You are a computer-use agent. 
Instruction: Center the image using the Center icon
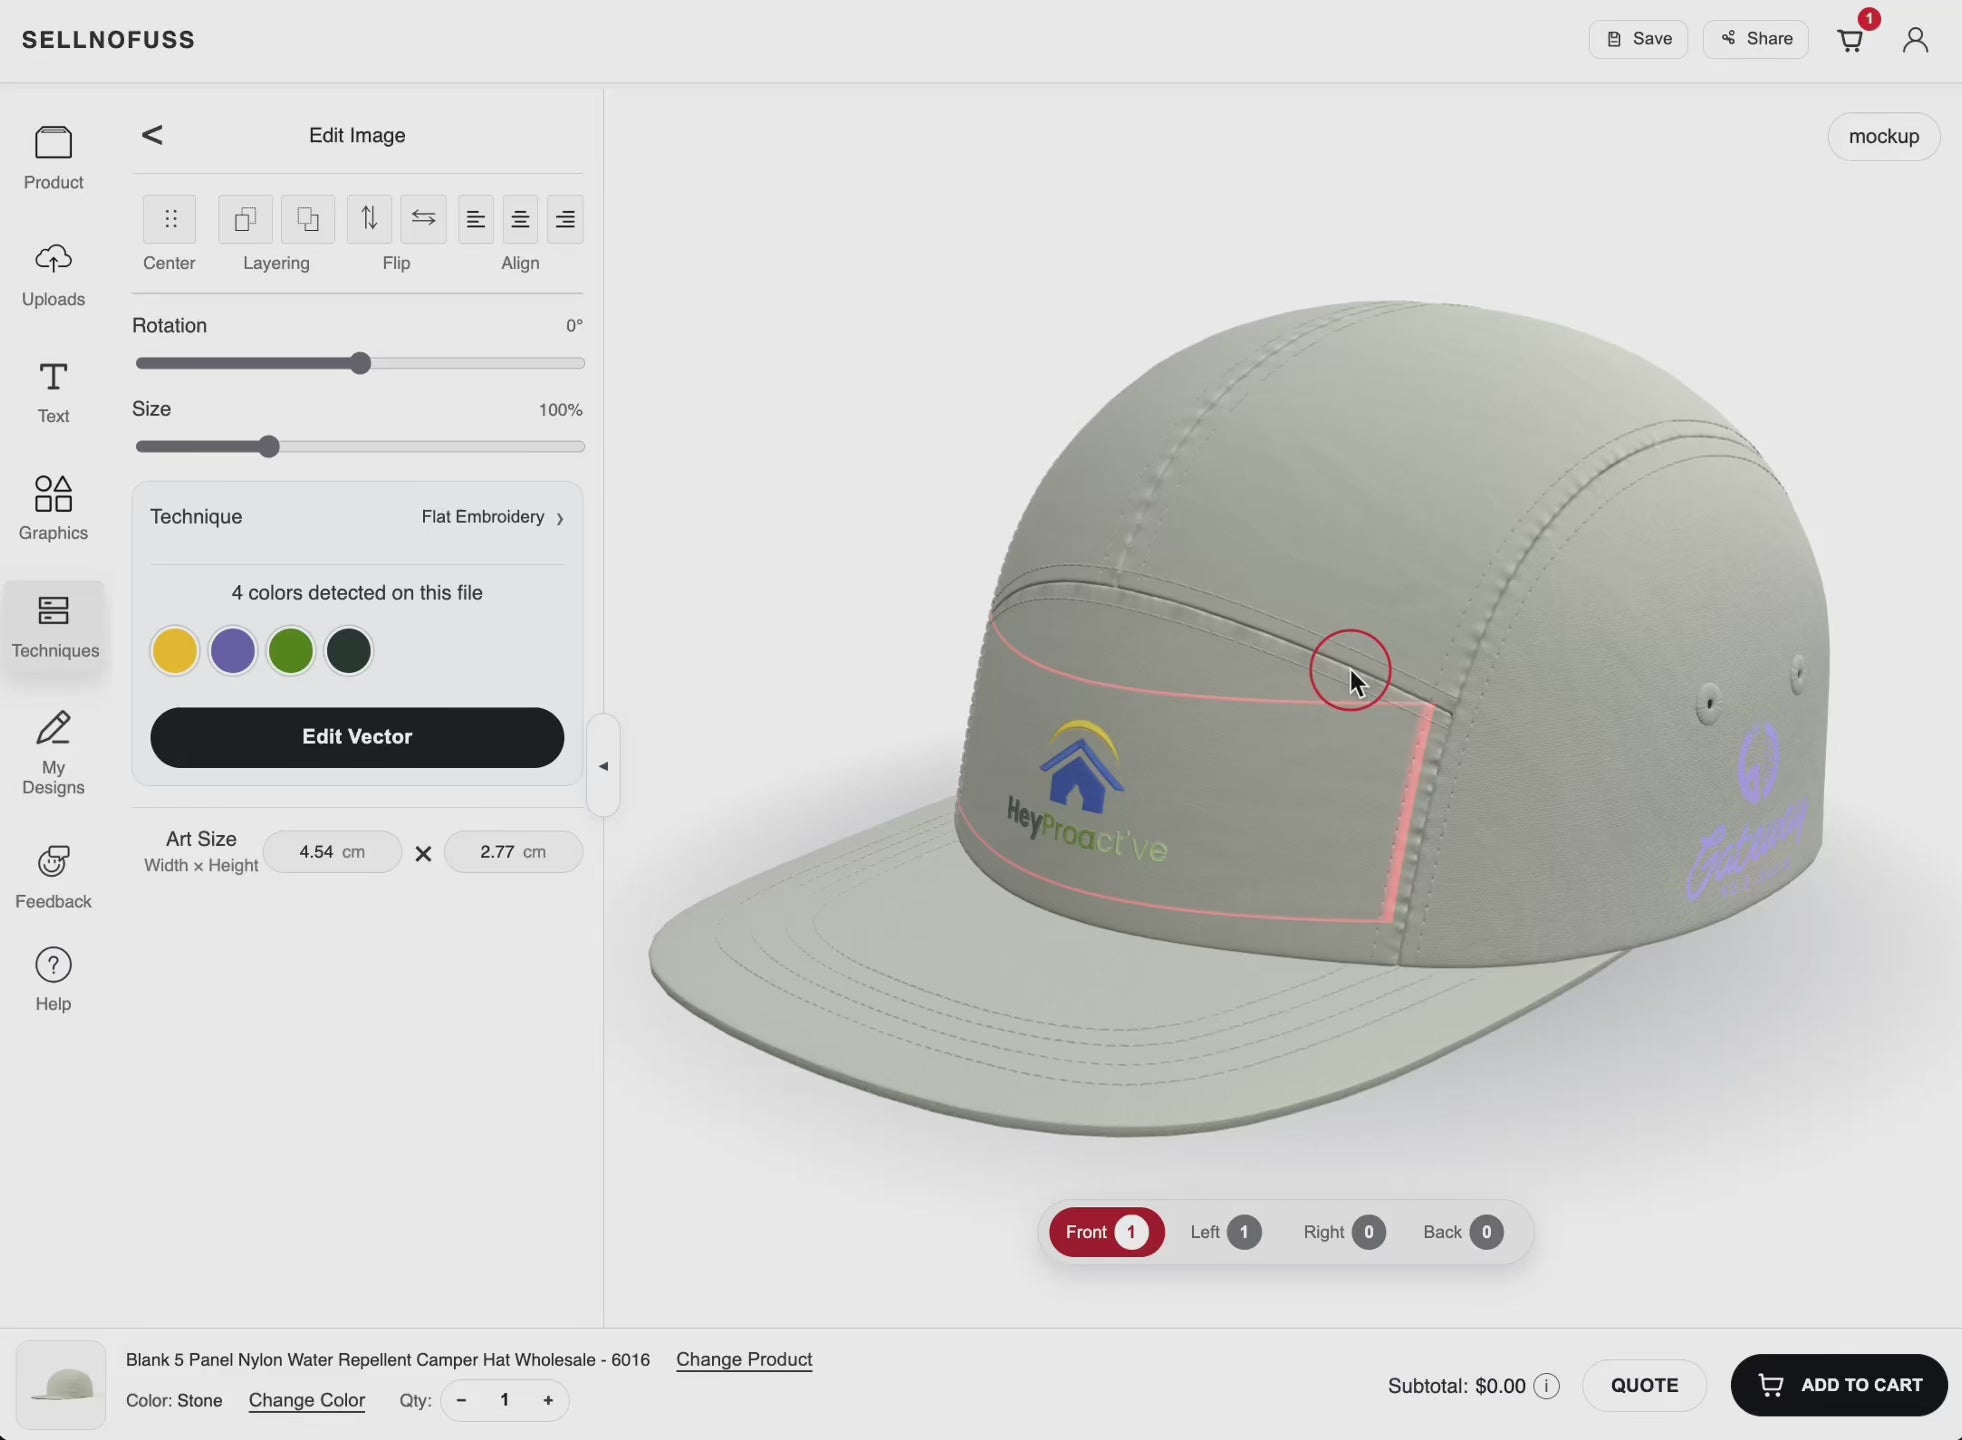(x=169, y=219)
